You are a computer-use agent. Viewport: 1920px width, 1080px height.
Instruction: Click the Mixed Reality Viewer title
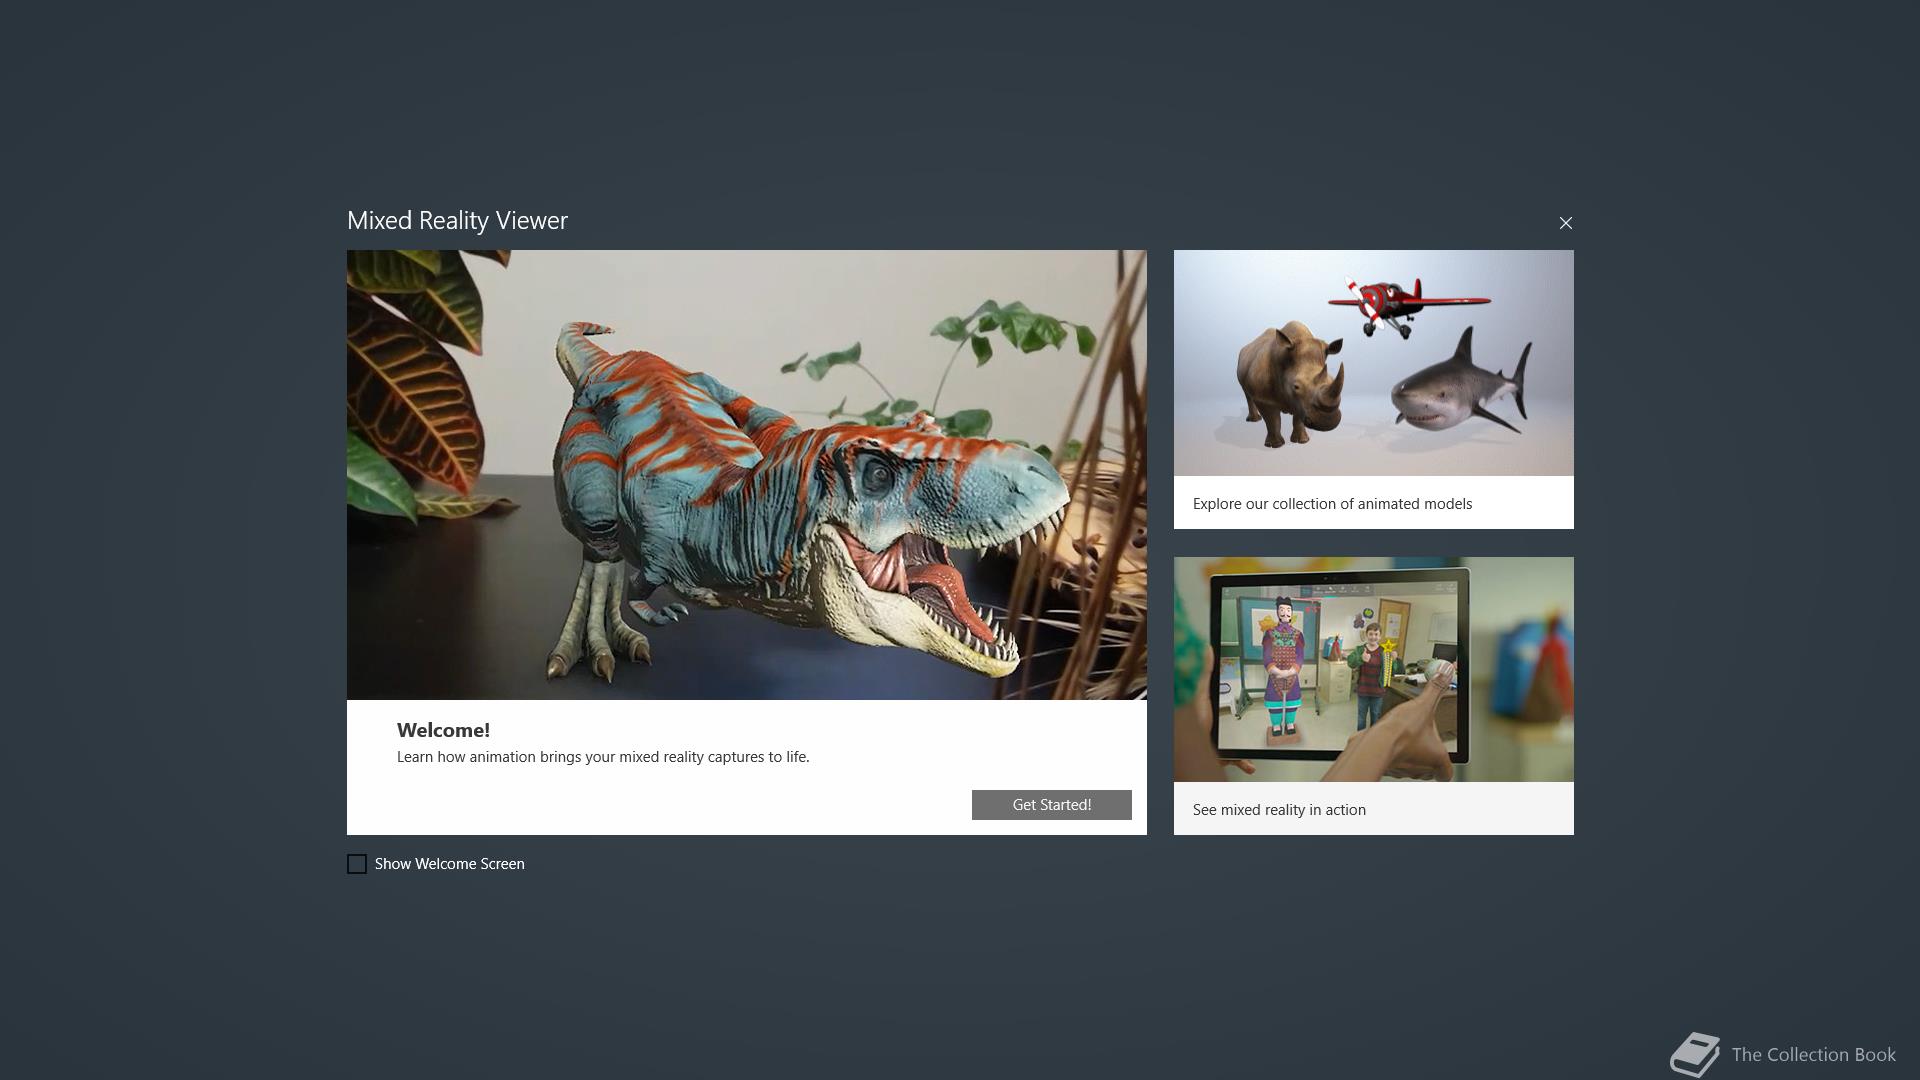[457, 221]
